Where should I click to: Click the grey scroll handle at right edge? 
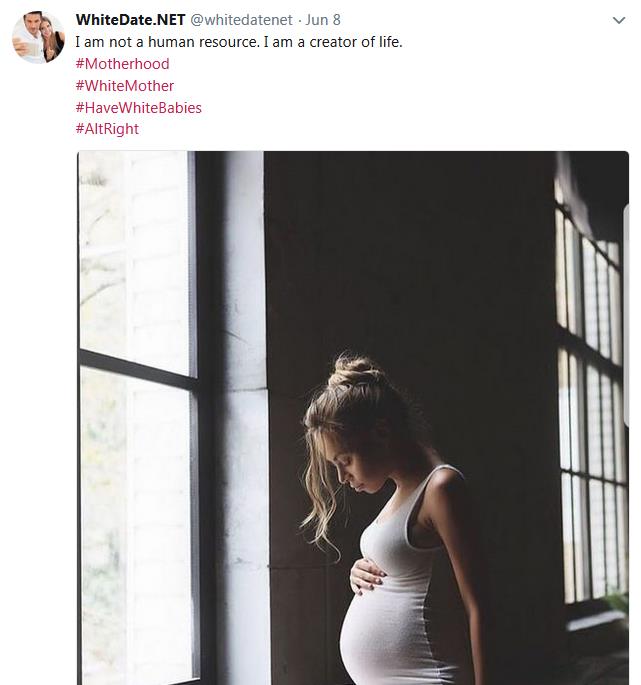coord(626,315)
